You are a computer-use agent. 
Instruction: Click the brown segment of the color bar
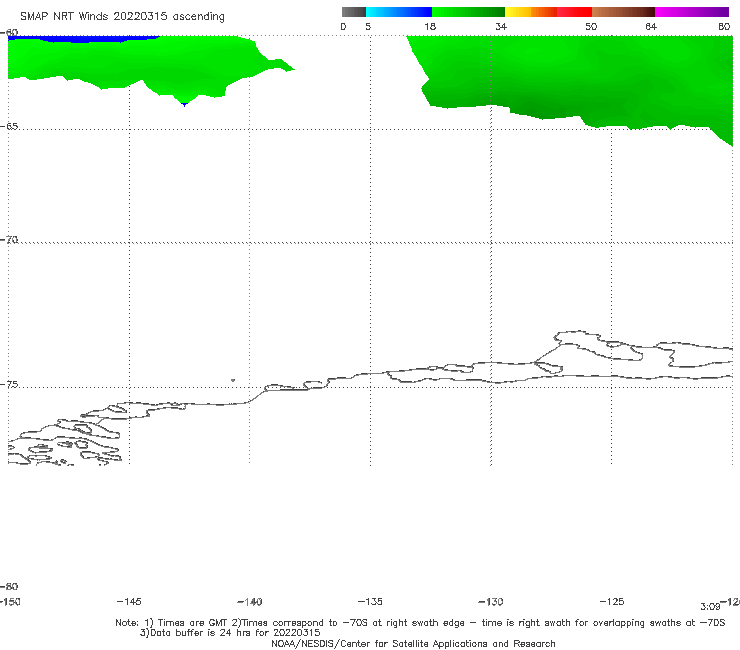pos(623,12)
